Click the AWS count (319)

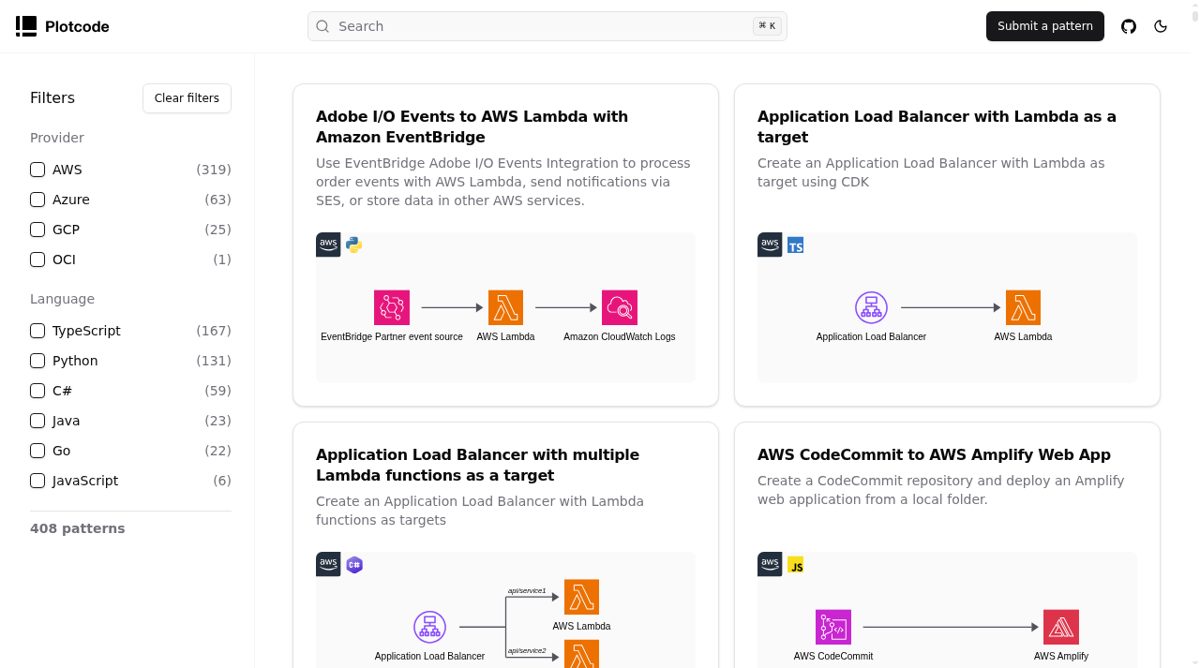tap(213, 170)
